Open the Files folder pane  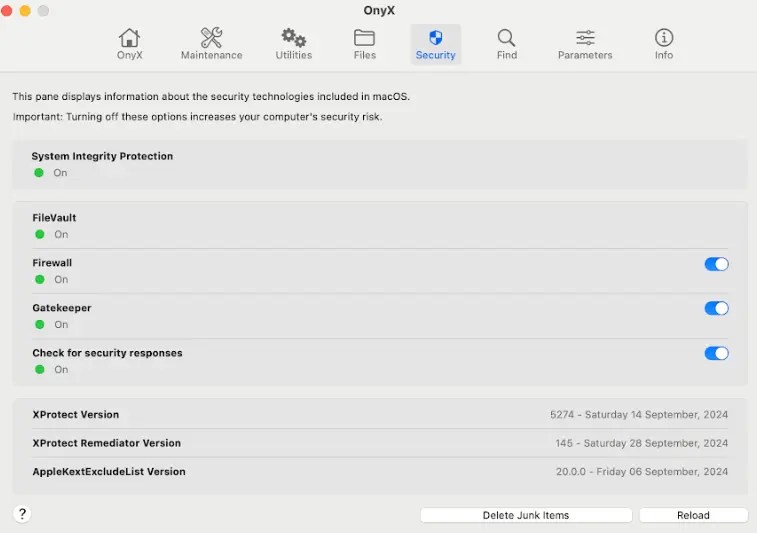[364, 44]
